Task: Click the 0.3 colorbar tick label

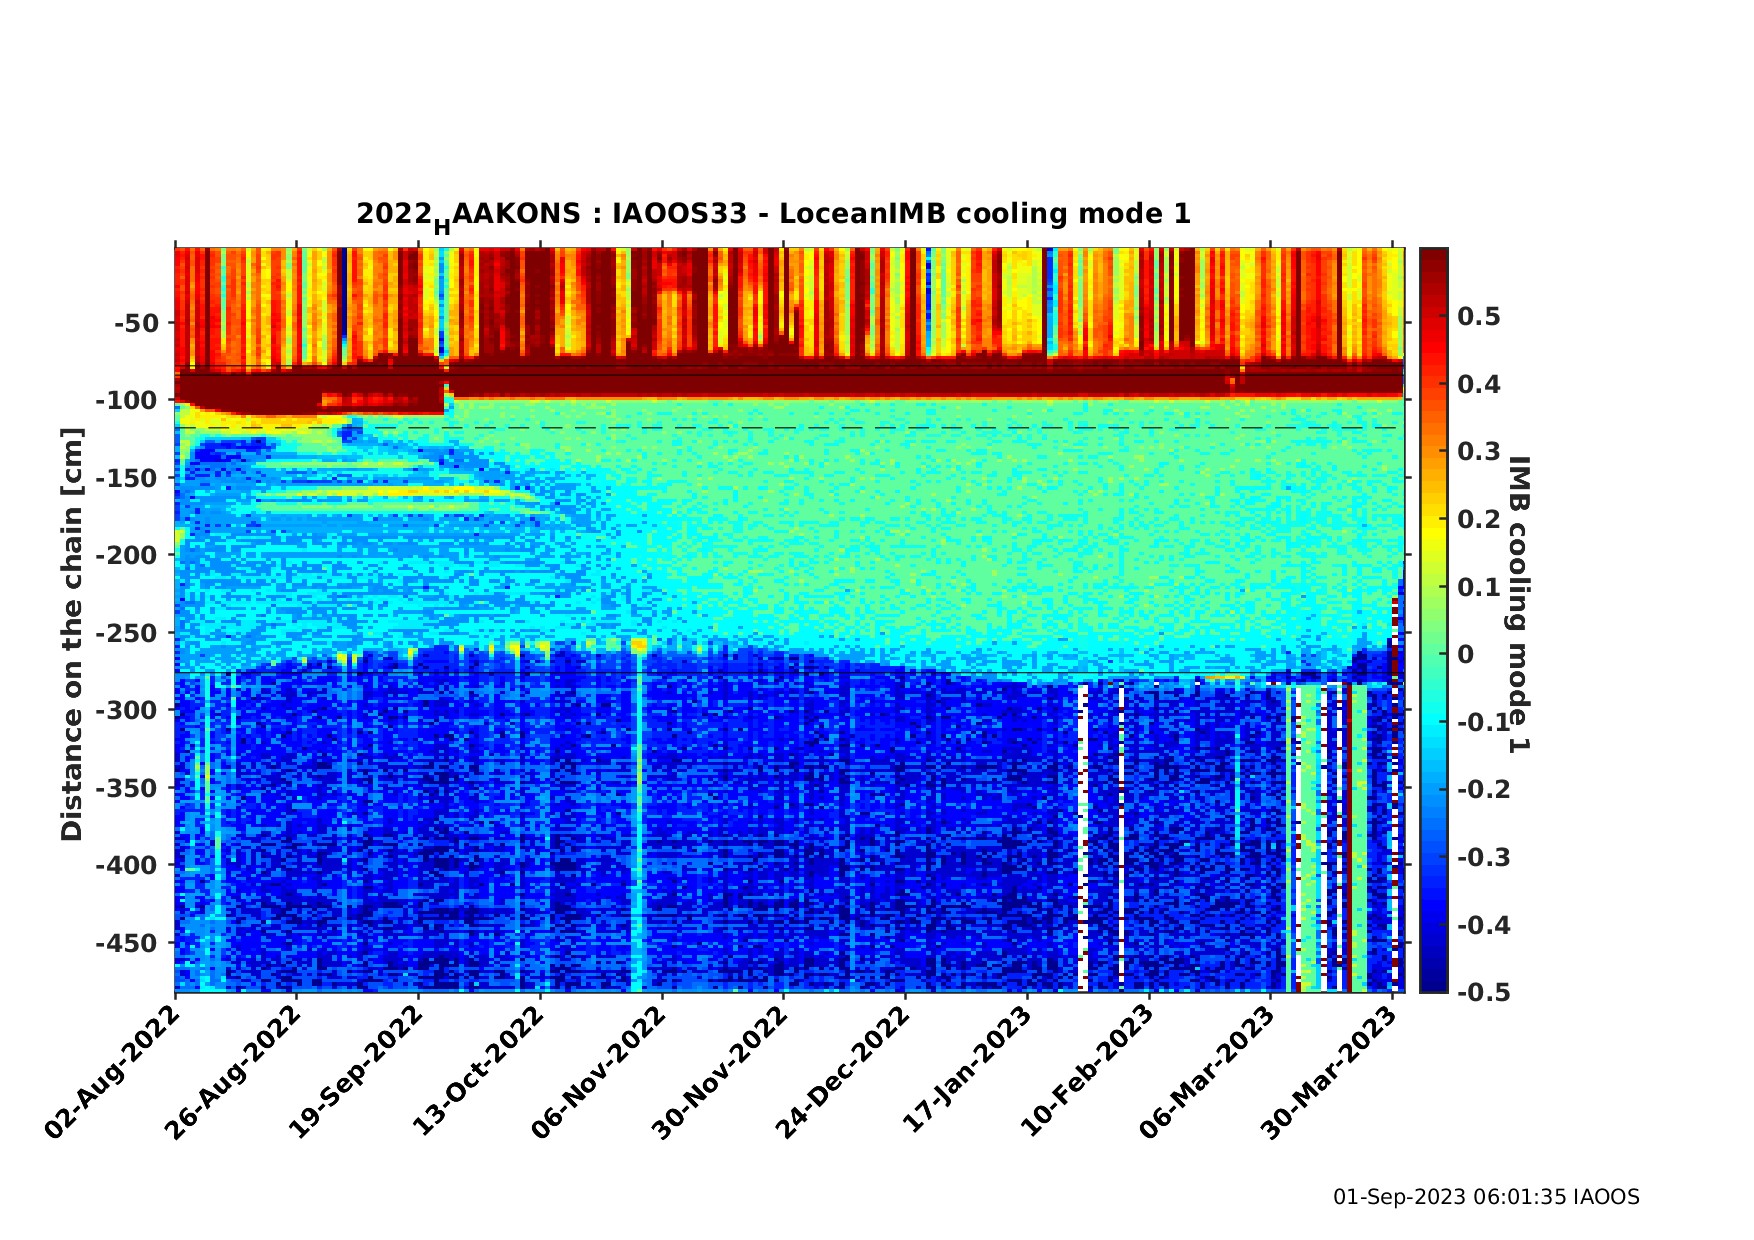Action: coord(1479,451)
